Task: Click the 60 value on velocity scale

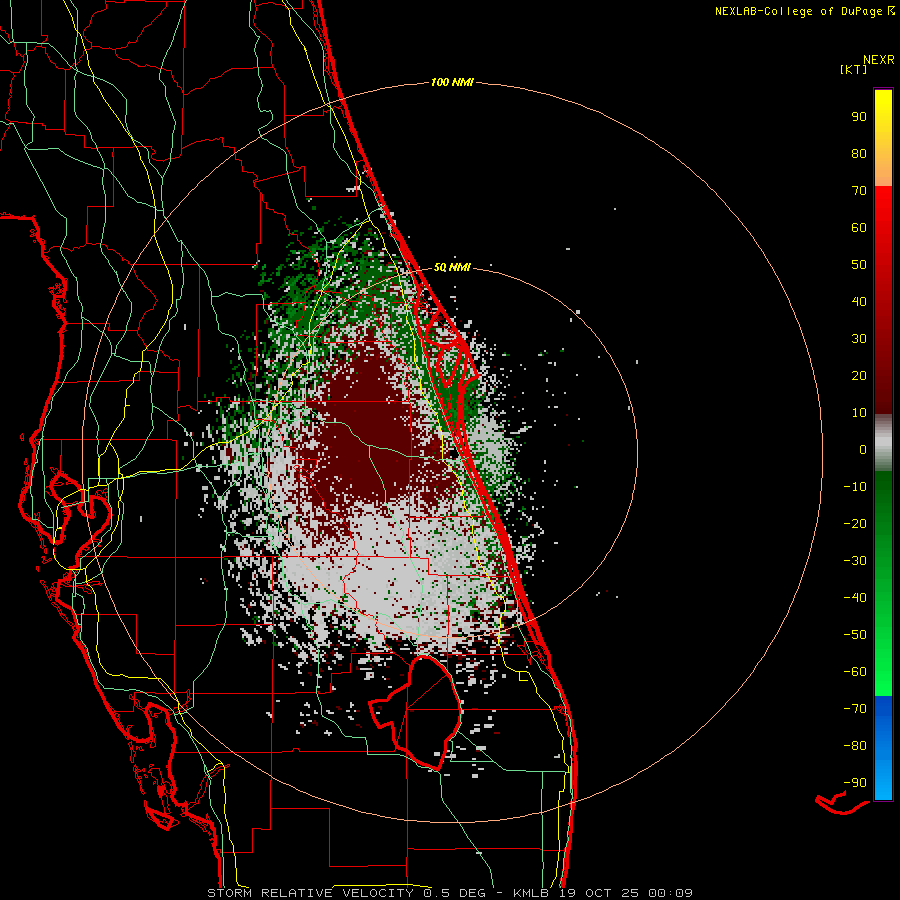Action: point(859,227)
